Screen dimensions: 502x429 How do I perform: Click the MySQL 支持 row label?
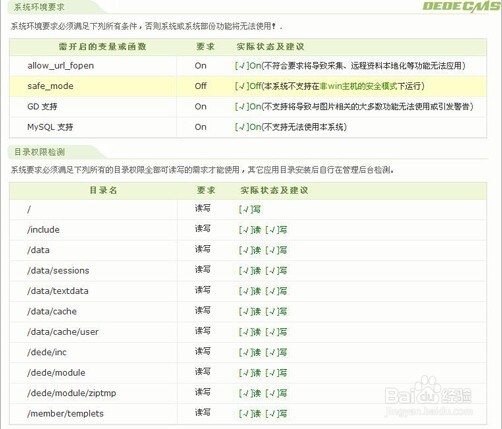pos(50,127)
